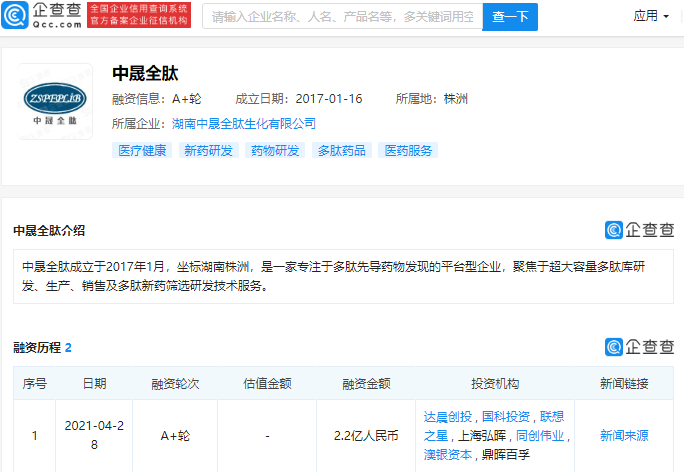Select the 多肽药品 tag
The width and height of the screenshot is (684, 472).
pos(342,150)
